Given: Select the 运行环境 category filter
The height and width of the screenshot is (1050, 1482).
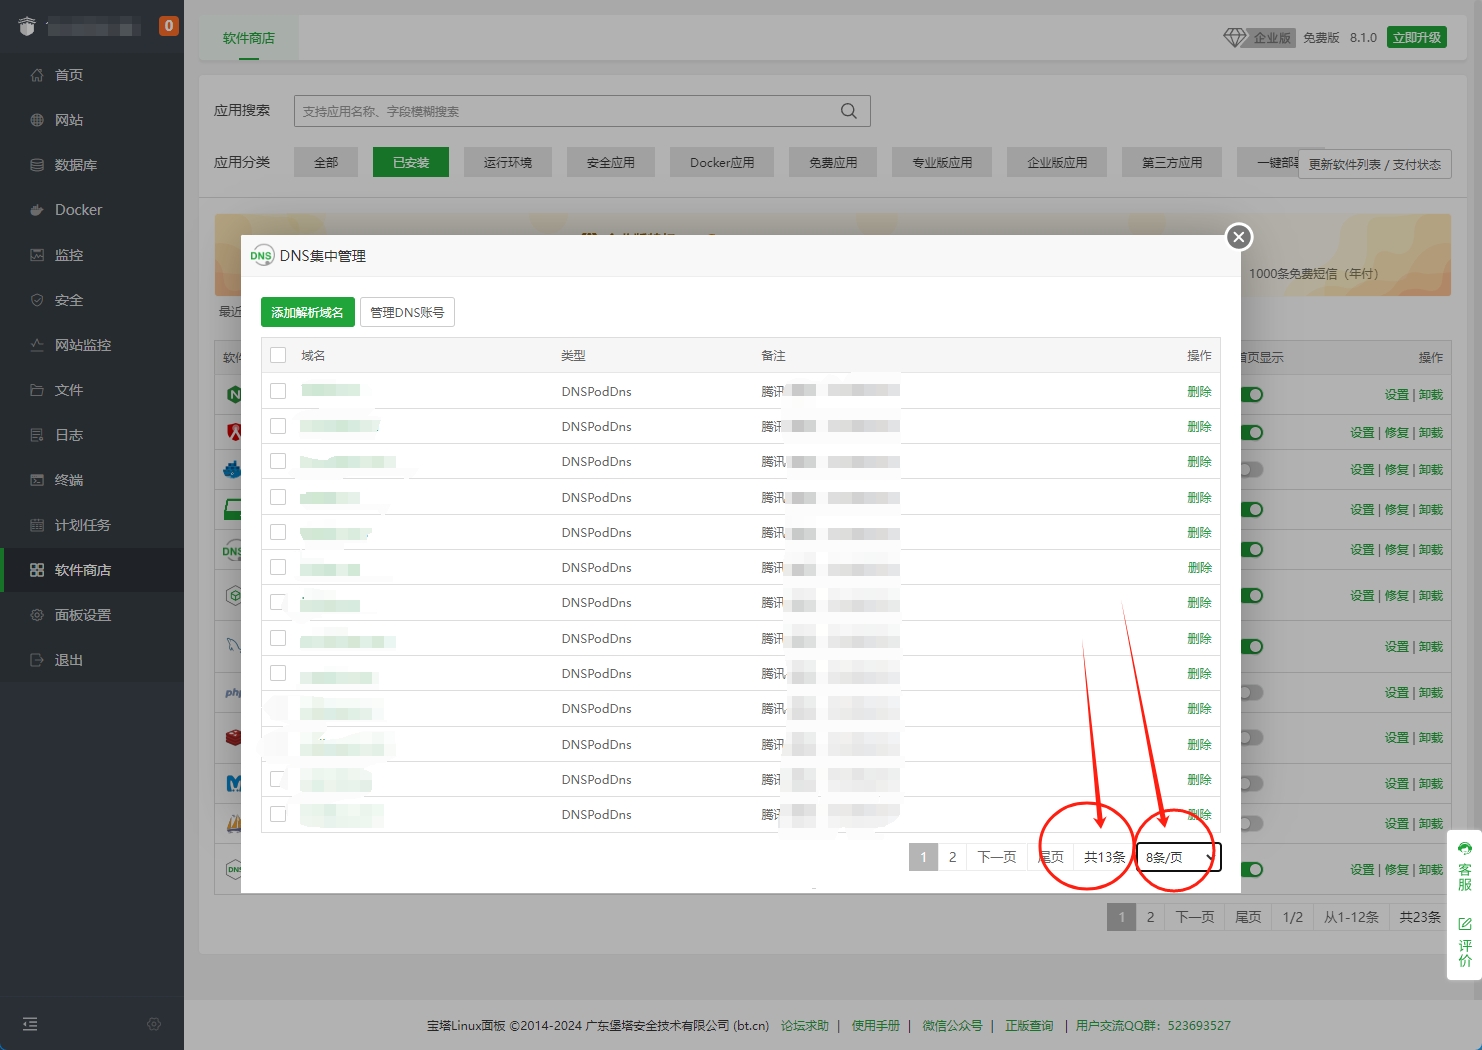Looking at the screenshot, I should (508, 162).
